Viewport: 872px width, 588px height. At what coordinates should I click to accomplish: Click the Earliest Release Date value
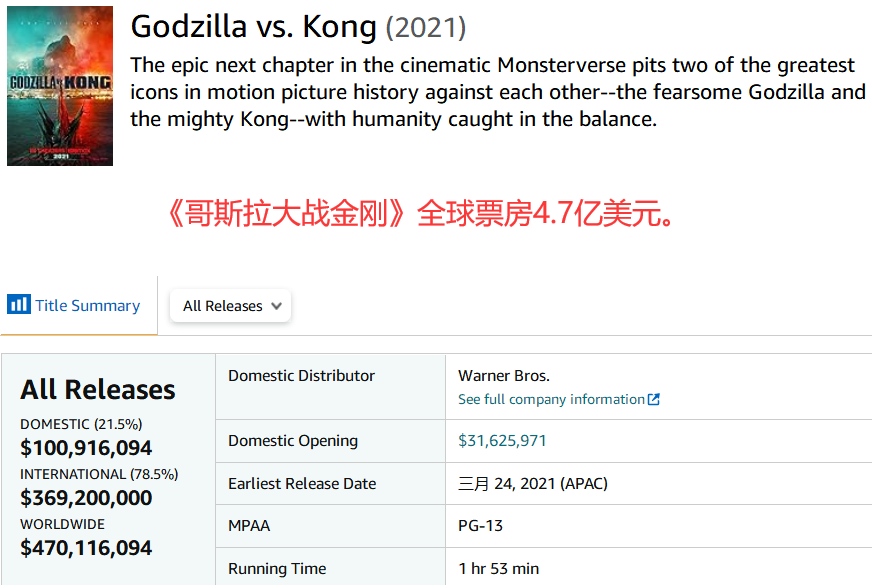(x=533, y=483)
